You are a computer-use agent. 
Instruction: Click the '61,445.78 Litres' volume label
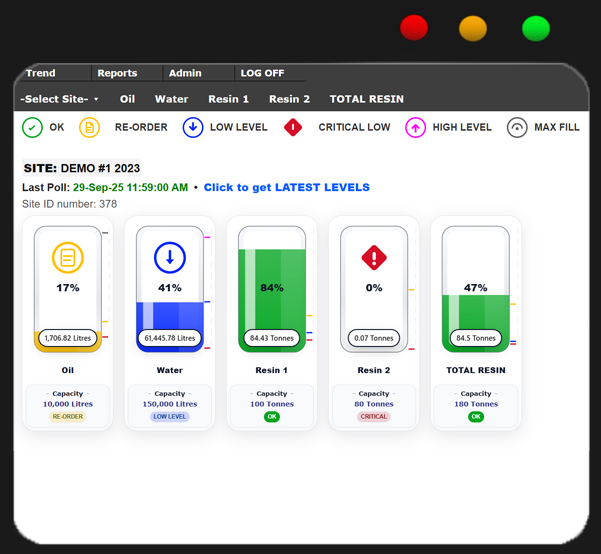(170, 338)
